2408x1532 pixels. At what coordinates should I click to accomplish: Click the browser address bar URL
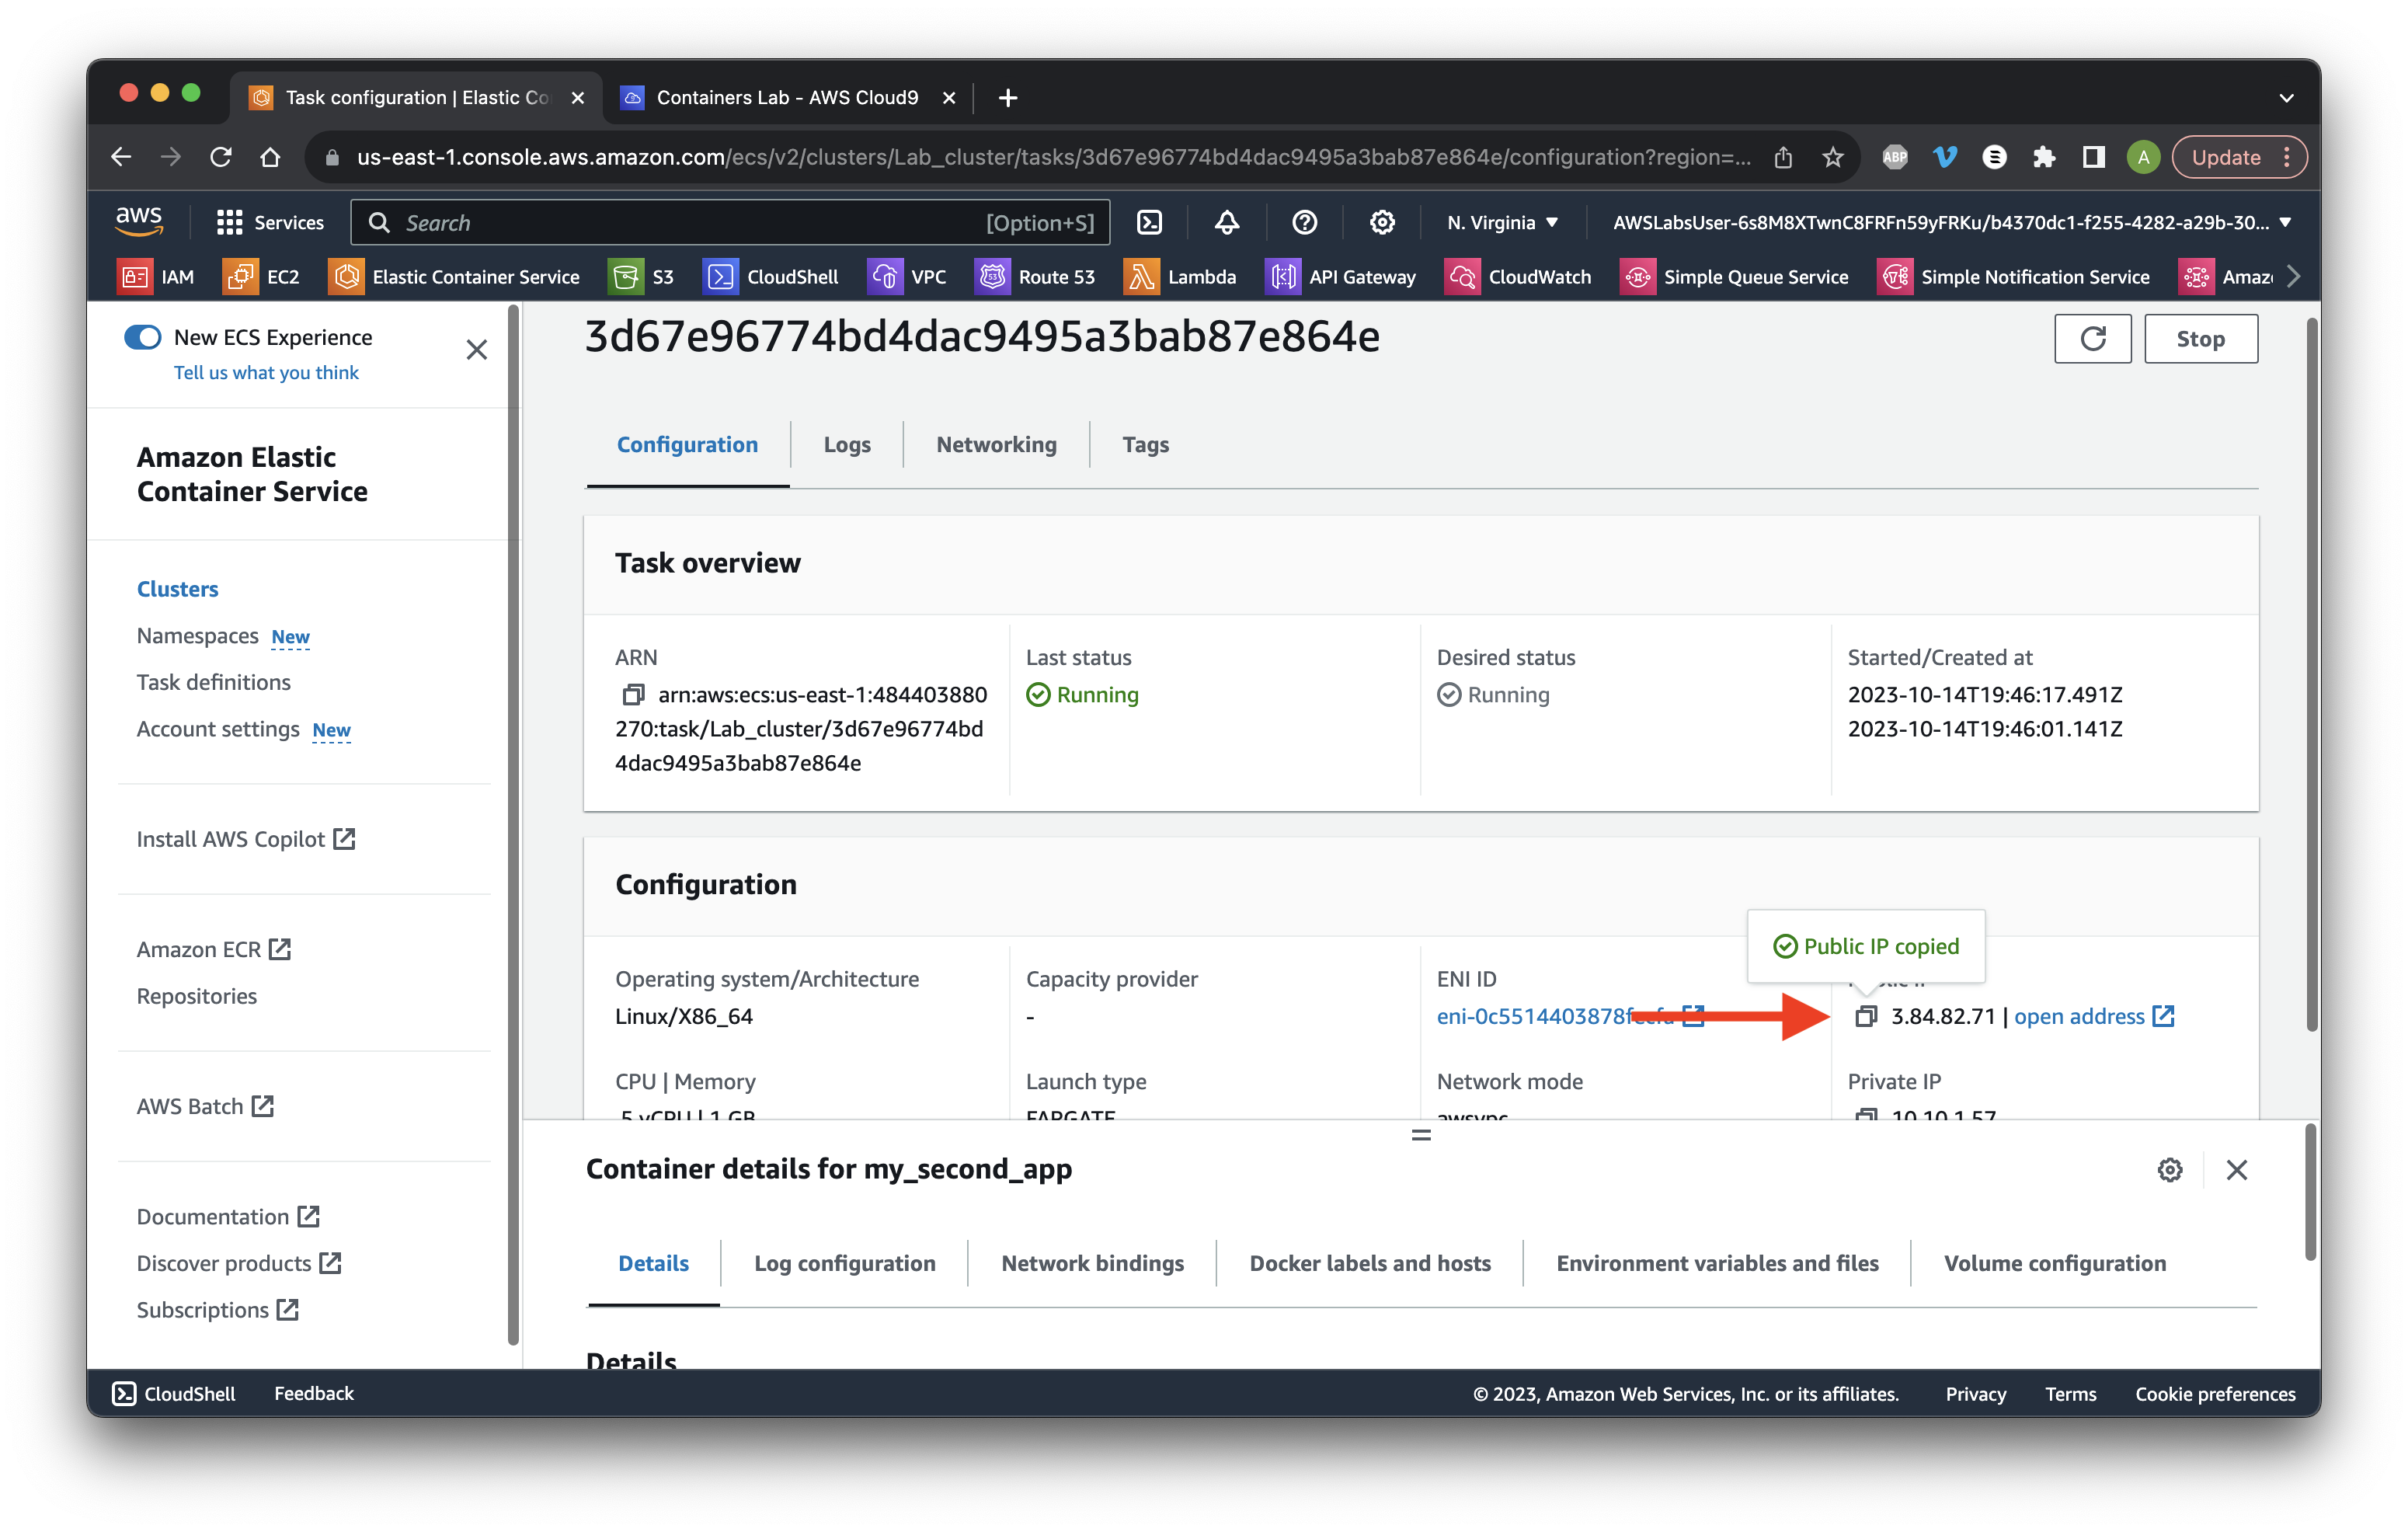1054,157
